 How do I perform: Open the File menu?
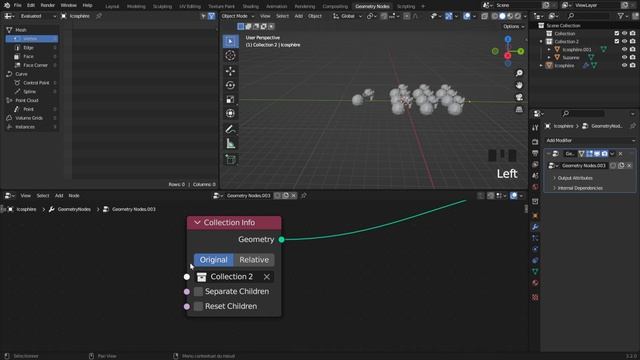coord(18,5)
